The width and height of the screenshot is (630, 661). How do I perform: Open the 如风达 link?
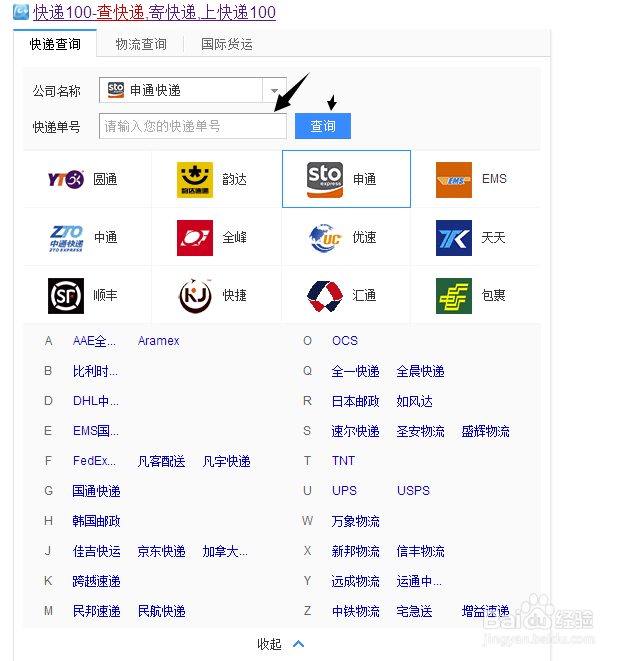(415, 401)
